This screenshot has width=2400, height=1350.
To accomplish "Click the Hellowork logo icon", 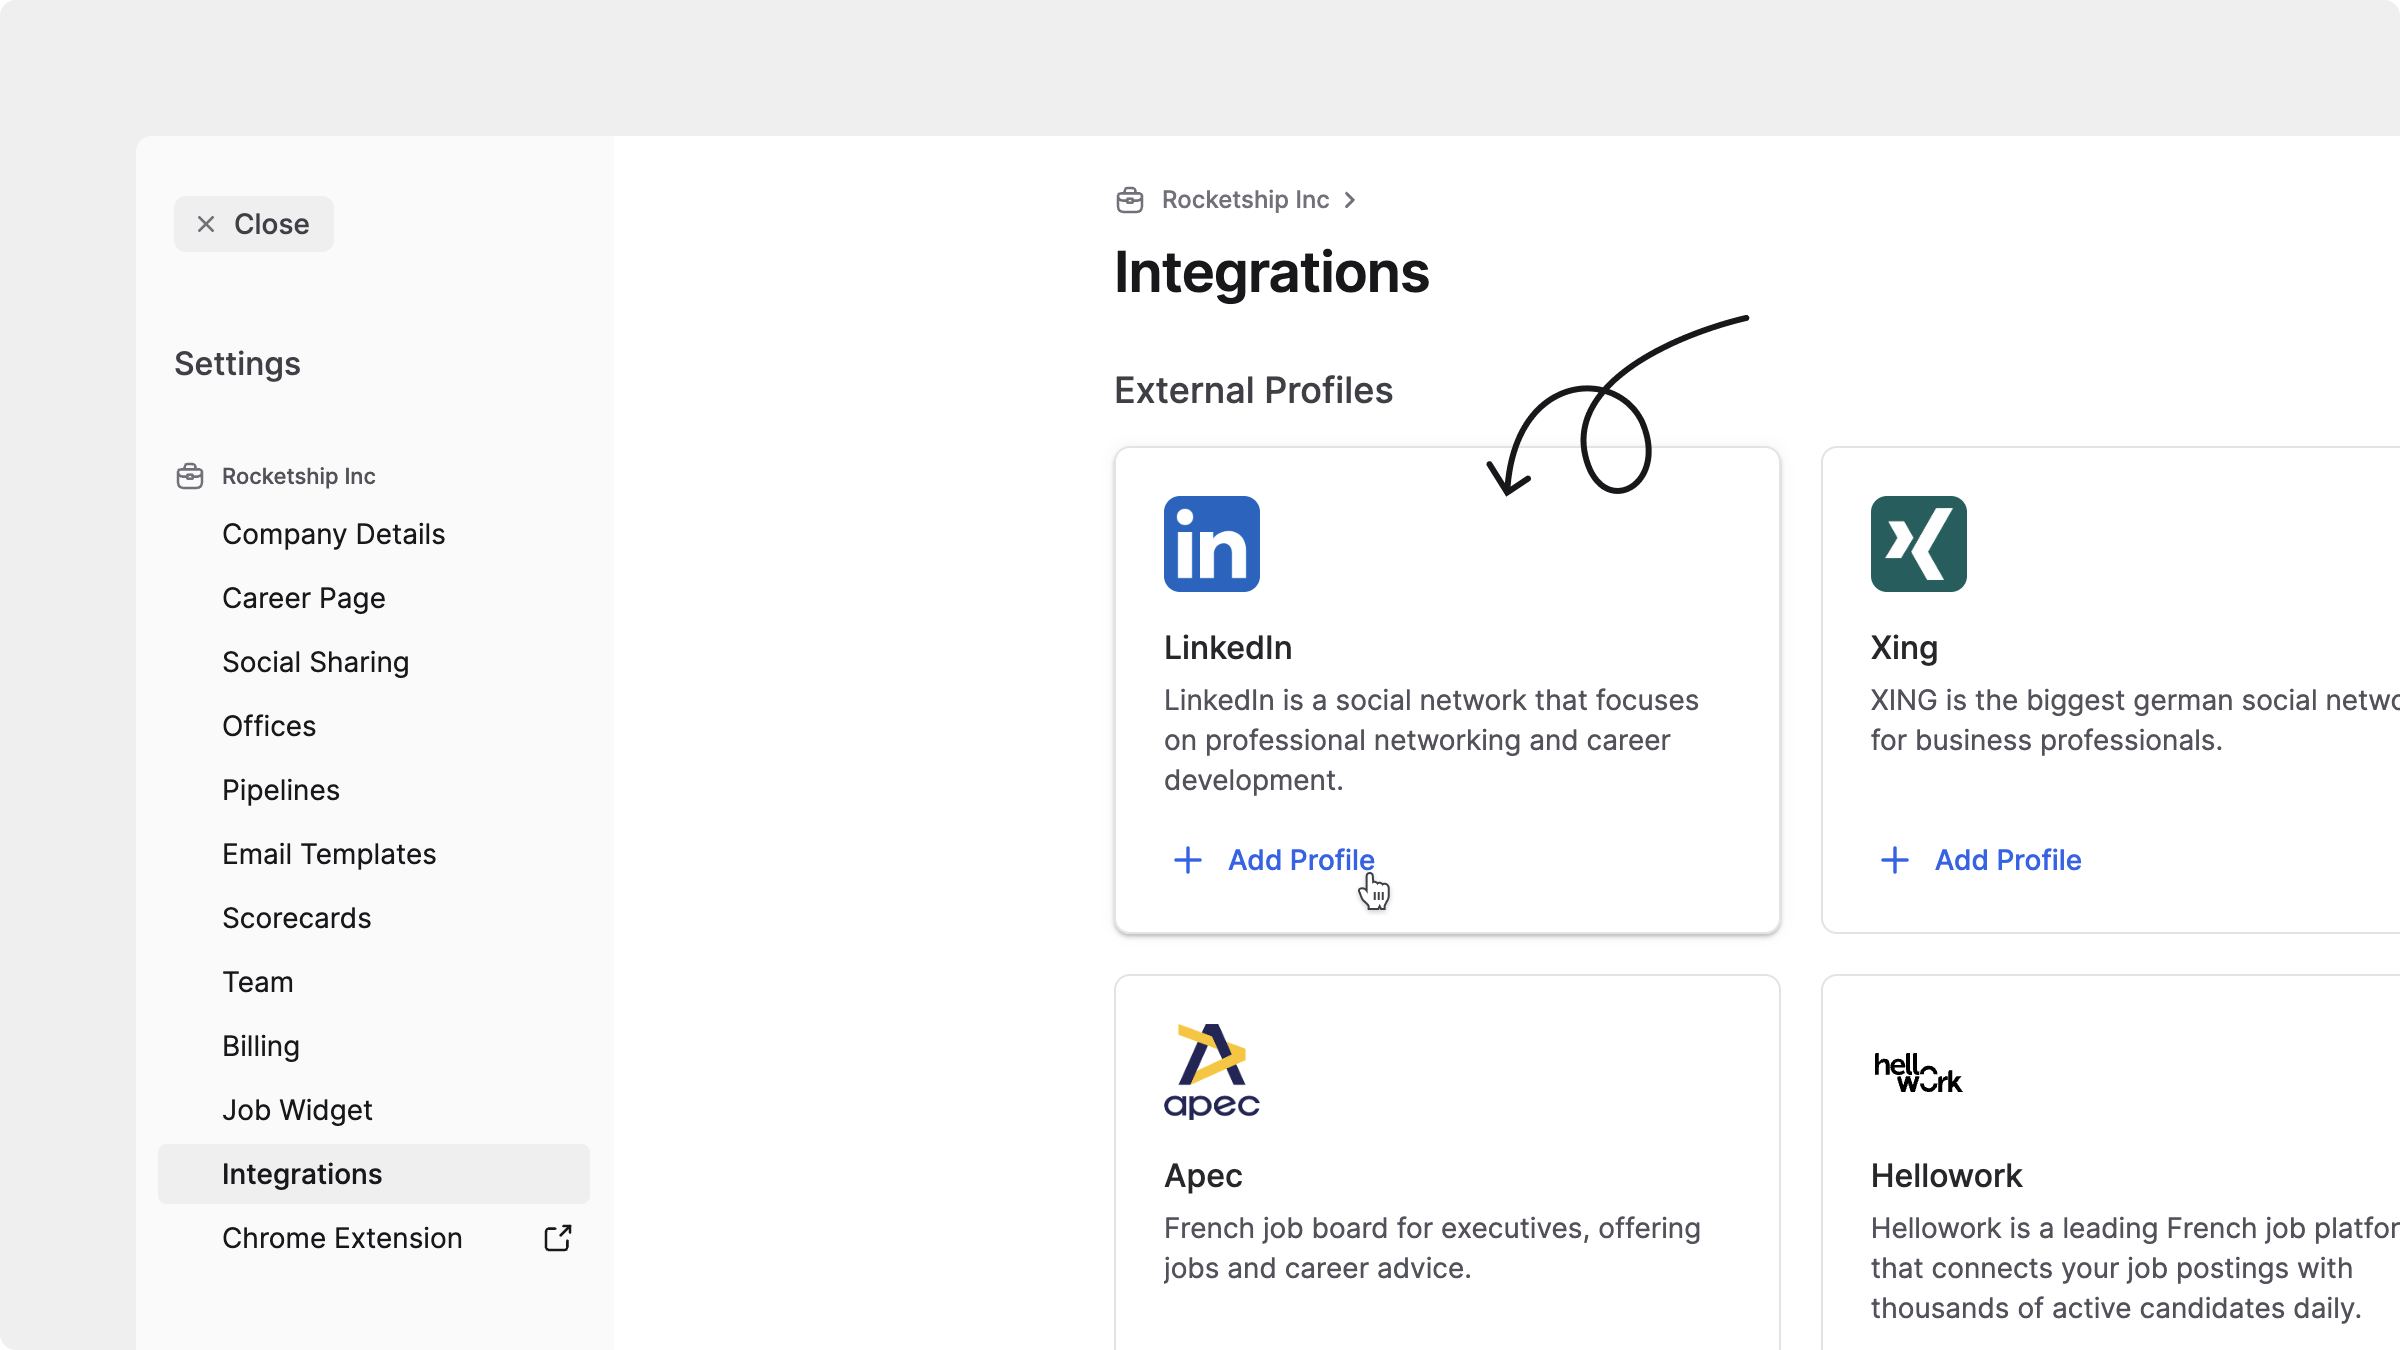I will tap(1917, 1073).
